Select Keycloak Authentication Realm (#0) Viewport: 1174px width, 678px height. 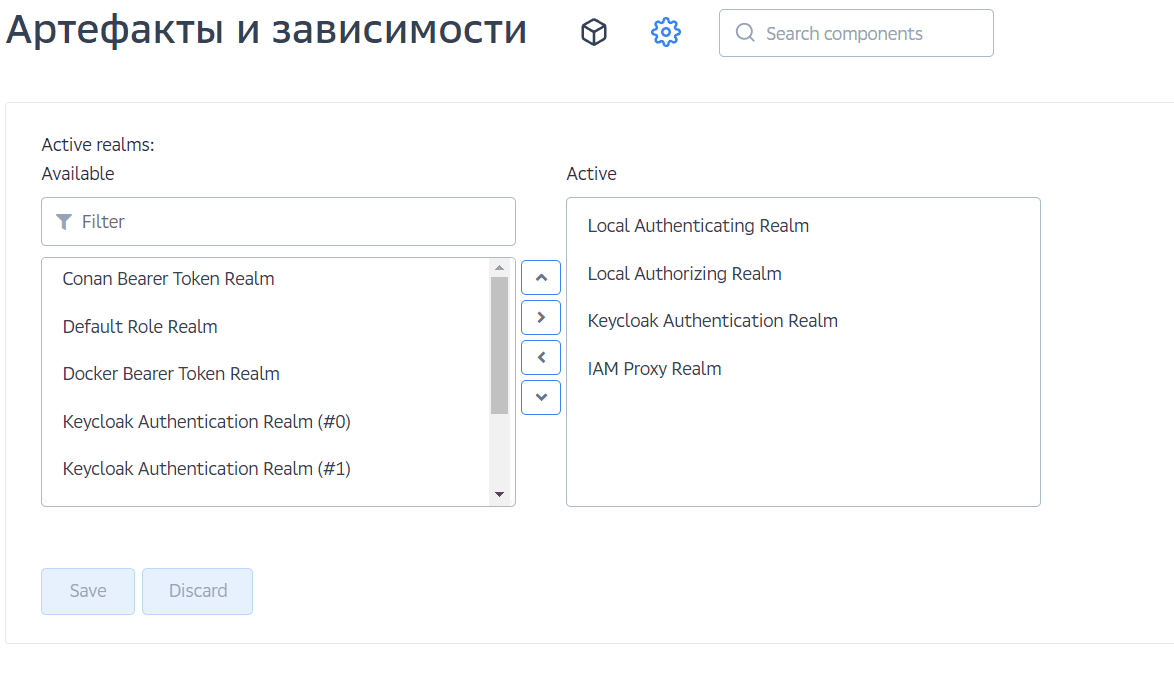pyautogui.click(x=206, y=422)
